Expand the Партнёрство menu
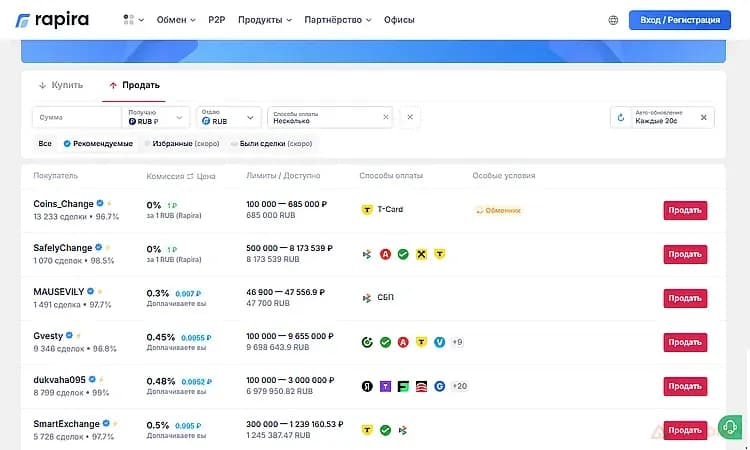Screen dimensions: 750x450 tap(338, 20)
